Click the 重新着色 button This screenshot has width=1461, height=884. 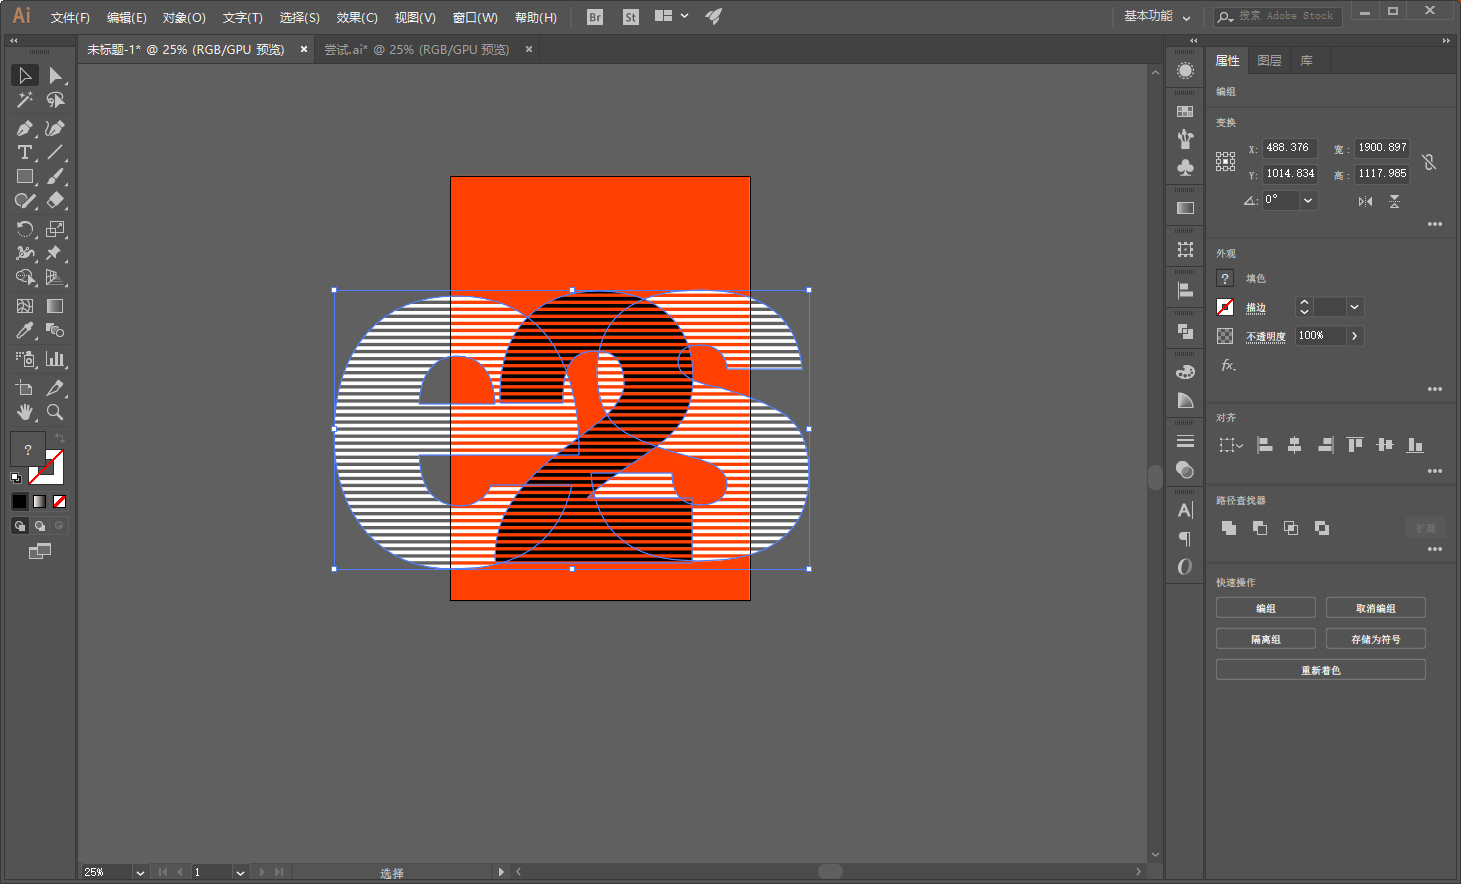(1320, 670)
